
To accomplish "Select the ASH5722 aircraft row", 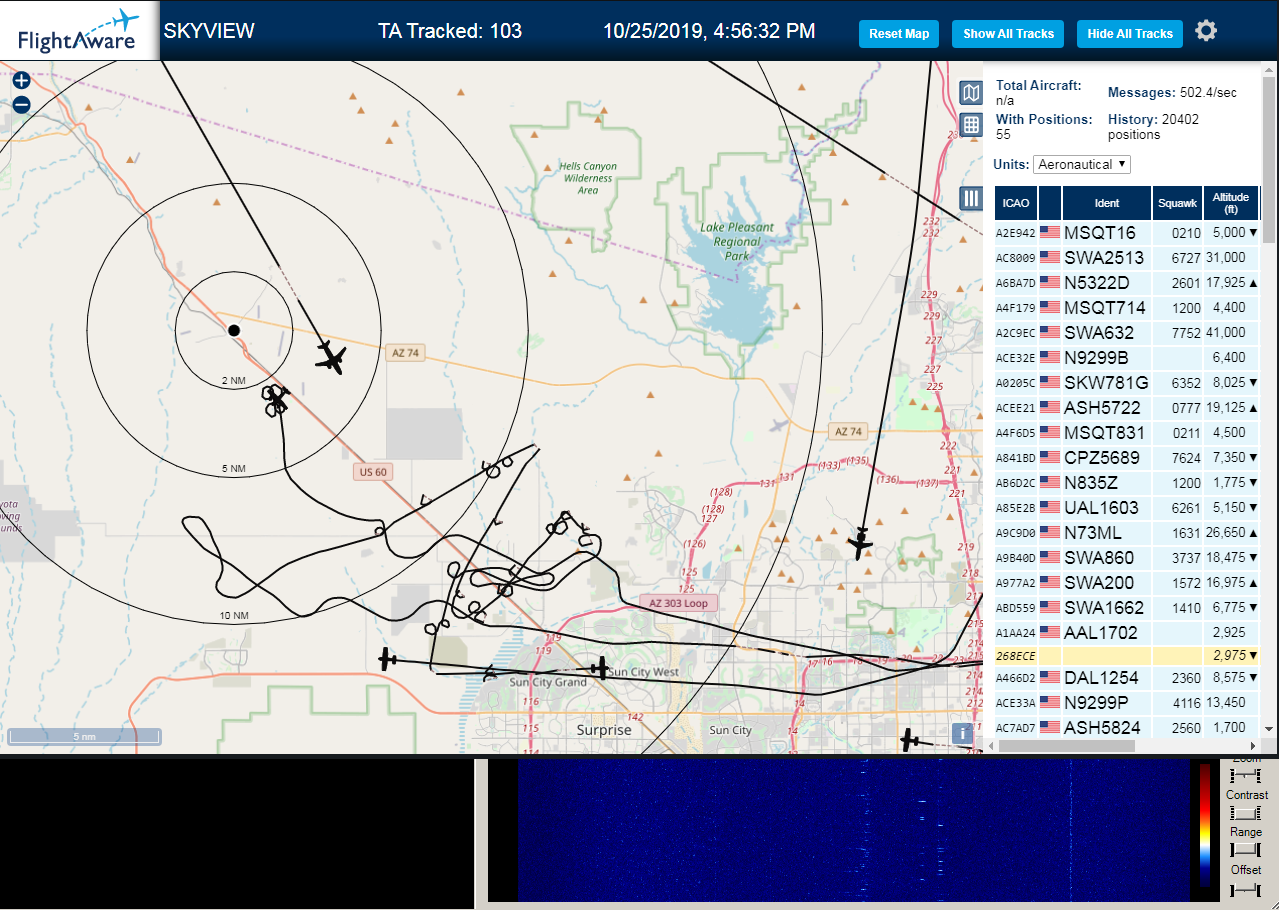I will [x=1127, y=407].
